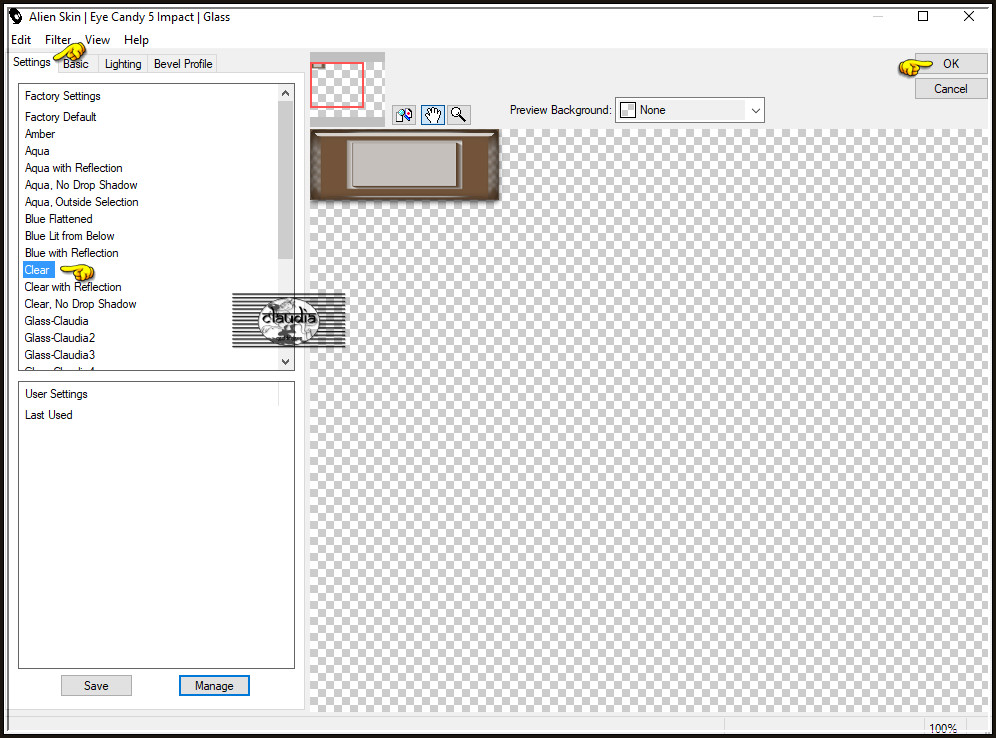Select the Blue Flattened preset
This screenshot has height=738, width=996.
tap(59, 219)
